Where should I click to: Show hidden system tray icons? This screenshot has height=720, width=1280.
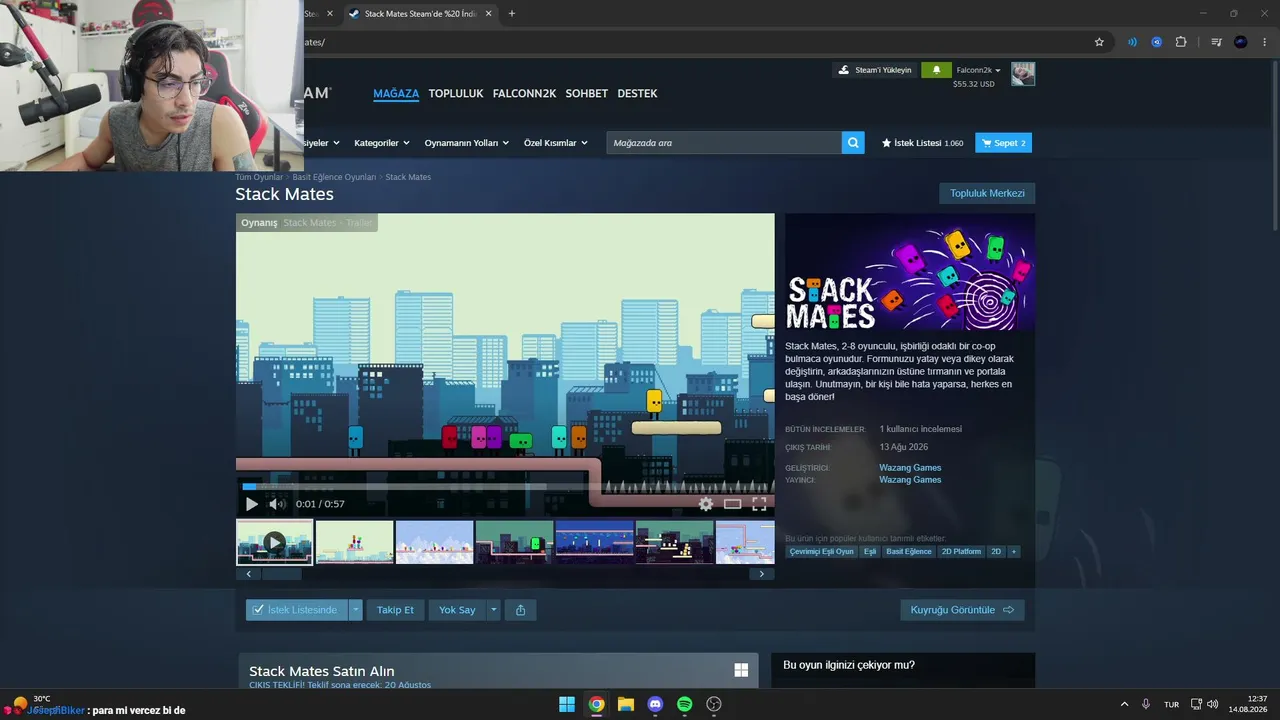[1124, 704]
